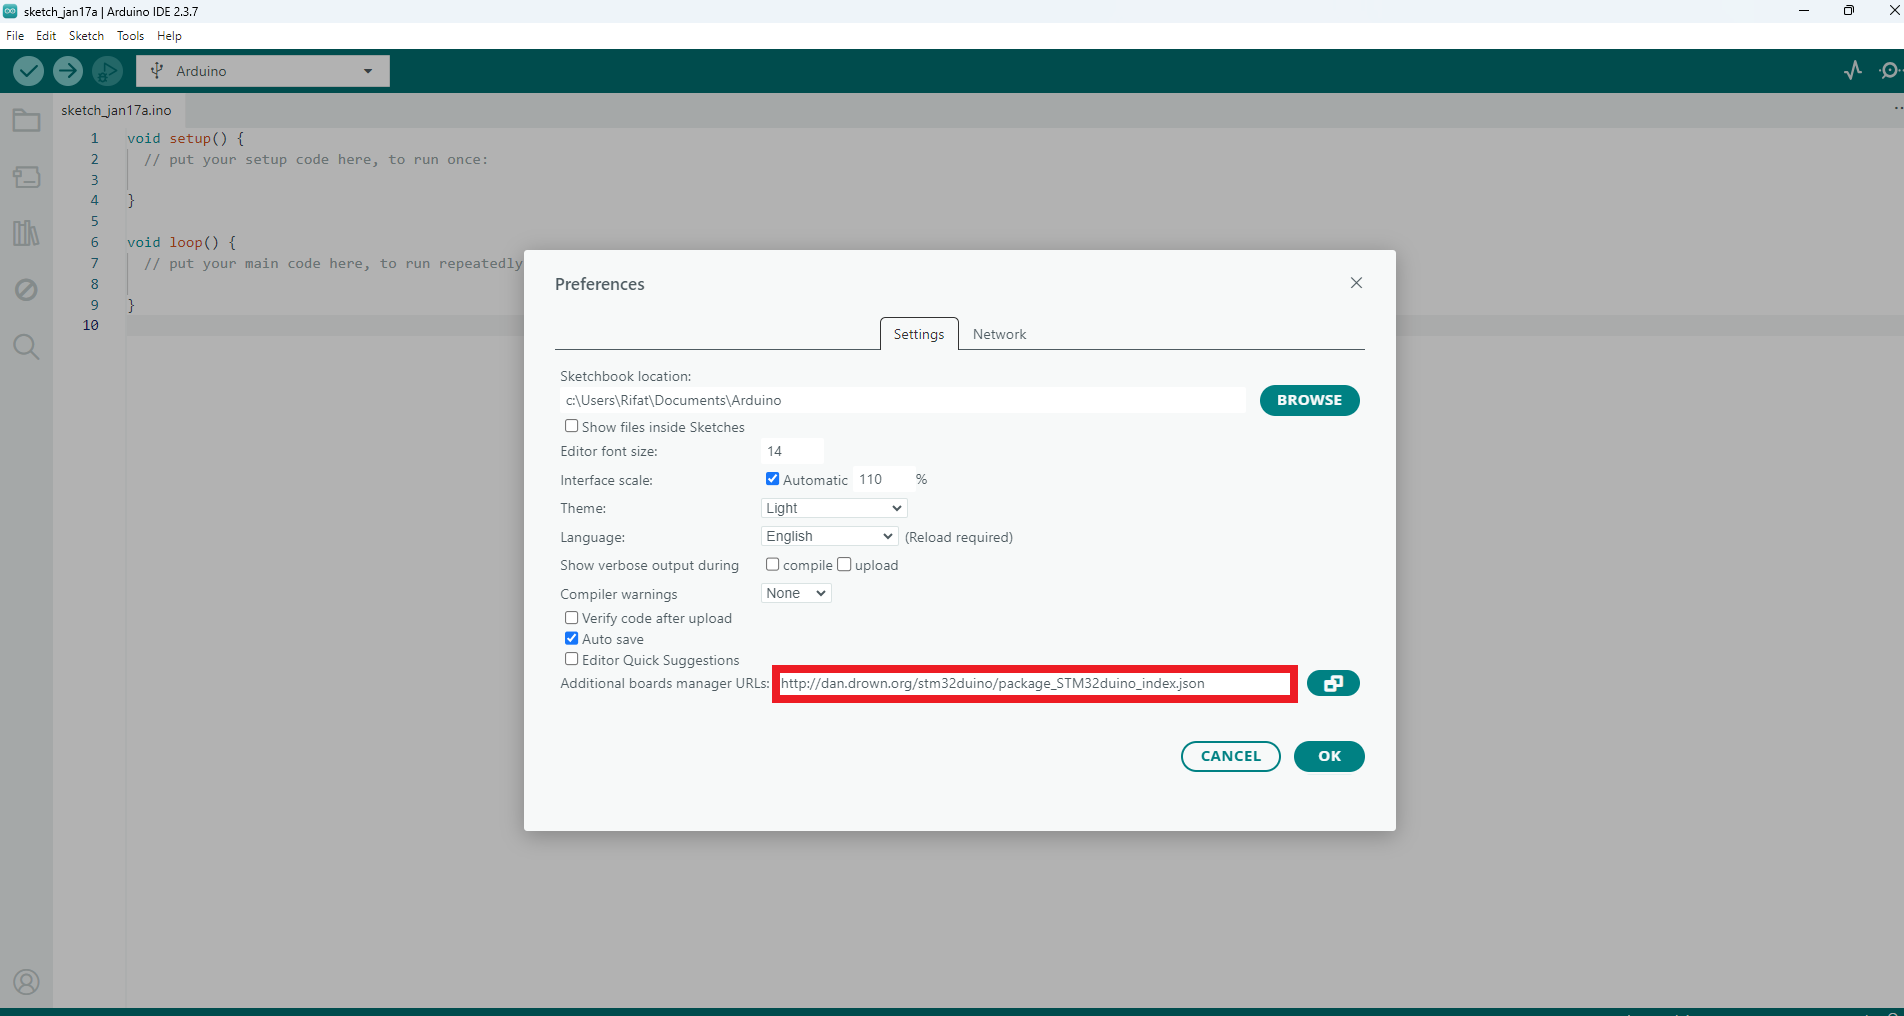Image resolution: width=1904 pixels, height=1016 pixels.
Task: Click the Upload arrow icon
Action: (68, 71)
